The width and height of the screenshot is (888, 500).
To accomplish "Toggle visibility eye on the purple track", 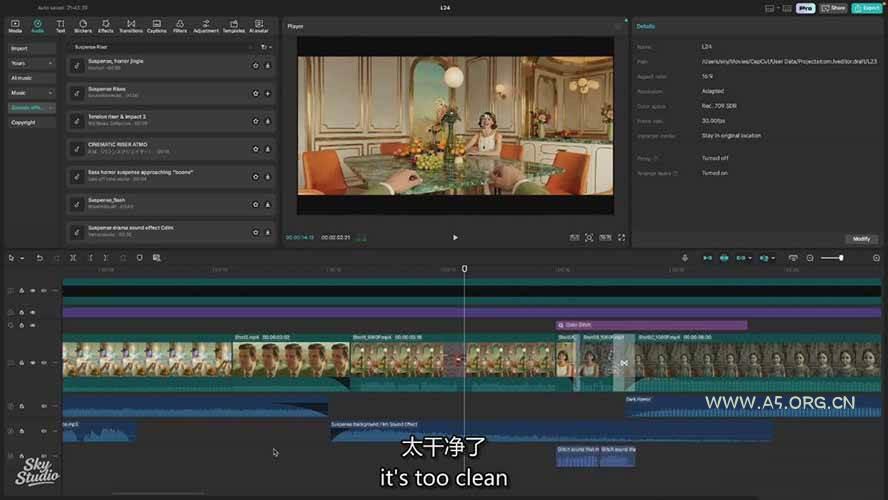I will 32,312.
